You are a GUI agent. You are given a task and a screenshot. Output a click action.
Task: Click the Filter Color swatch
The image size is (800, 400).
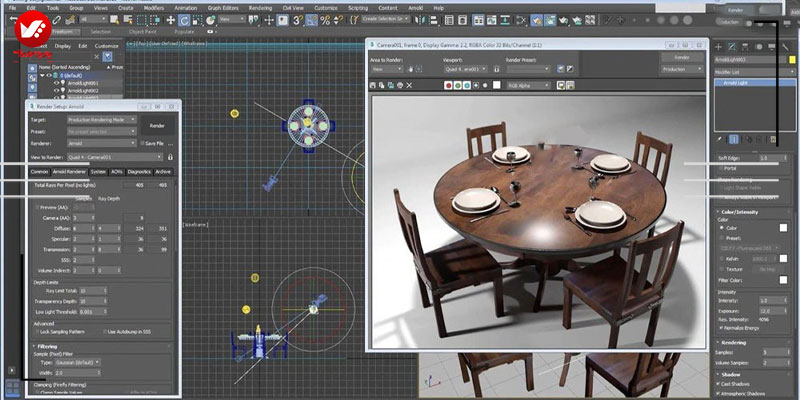pyautogui.click(x=783, y=280)
